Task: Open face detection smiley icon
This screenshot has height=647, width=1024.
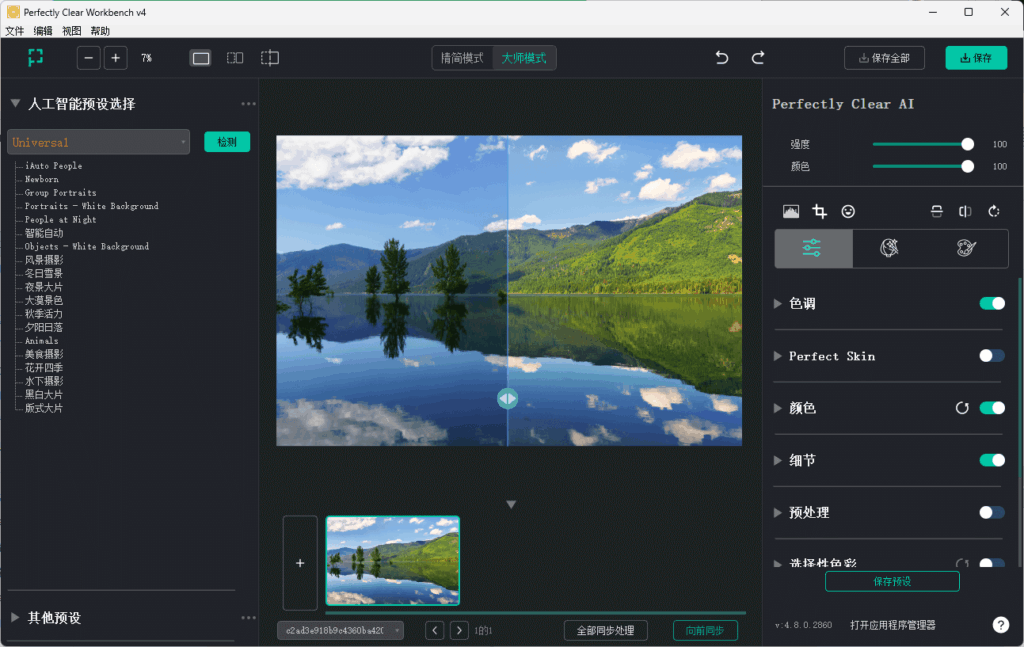Action: (847, 211)
